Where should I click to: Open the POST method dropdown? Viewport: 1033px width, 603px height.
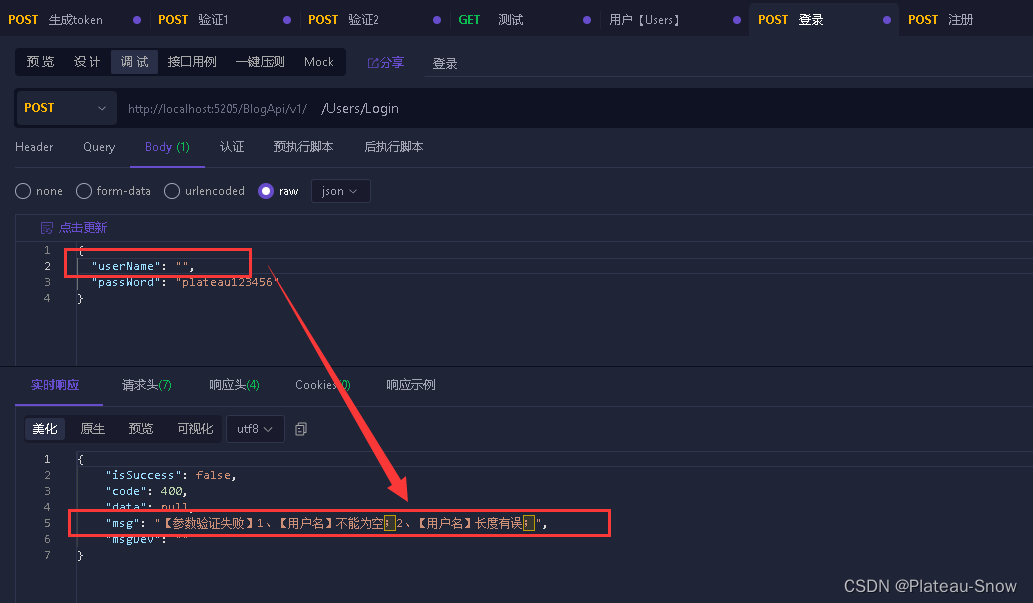[65, 107]
